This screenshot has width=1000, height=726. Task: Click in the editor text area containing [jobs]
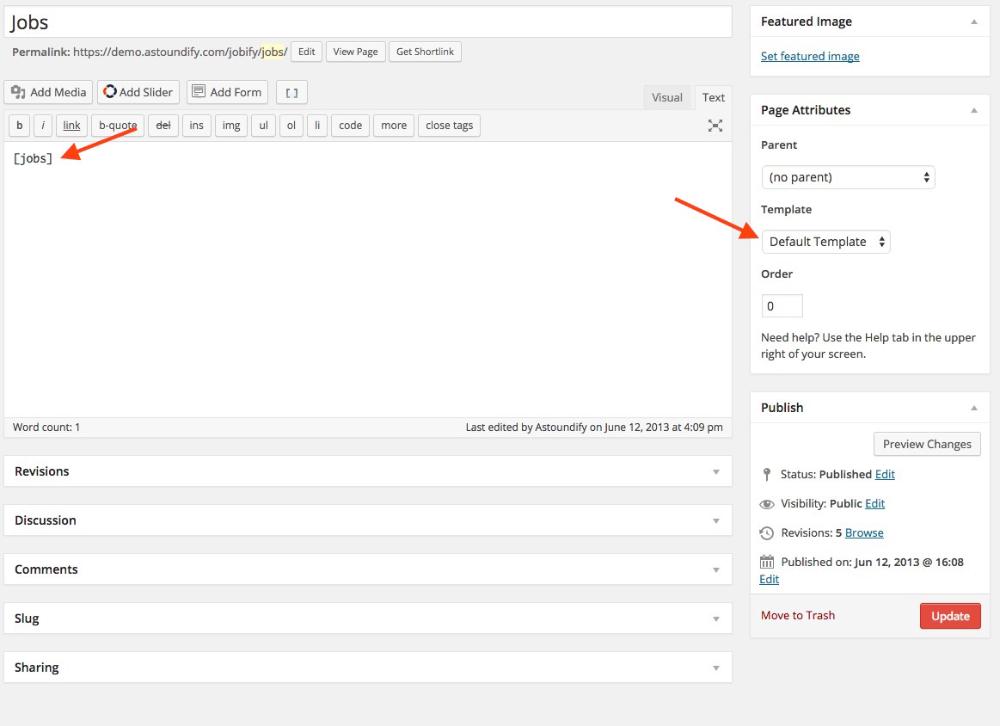[x=367, y=279]
